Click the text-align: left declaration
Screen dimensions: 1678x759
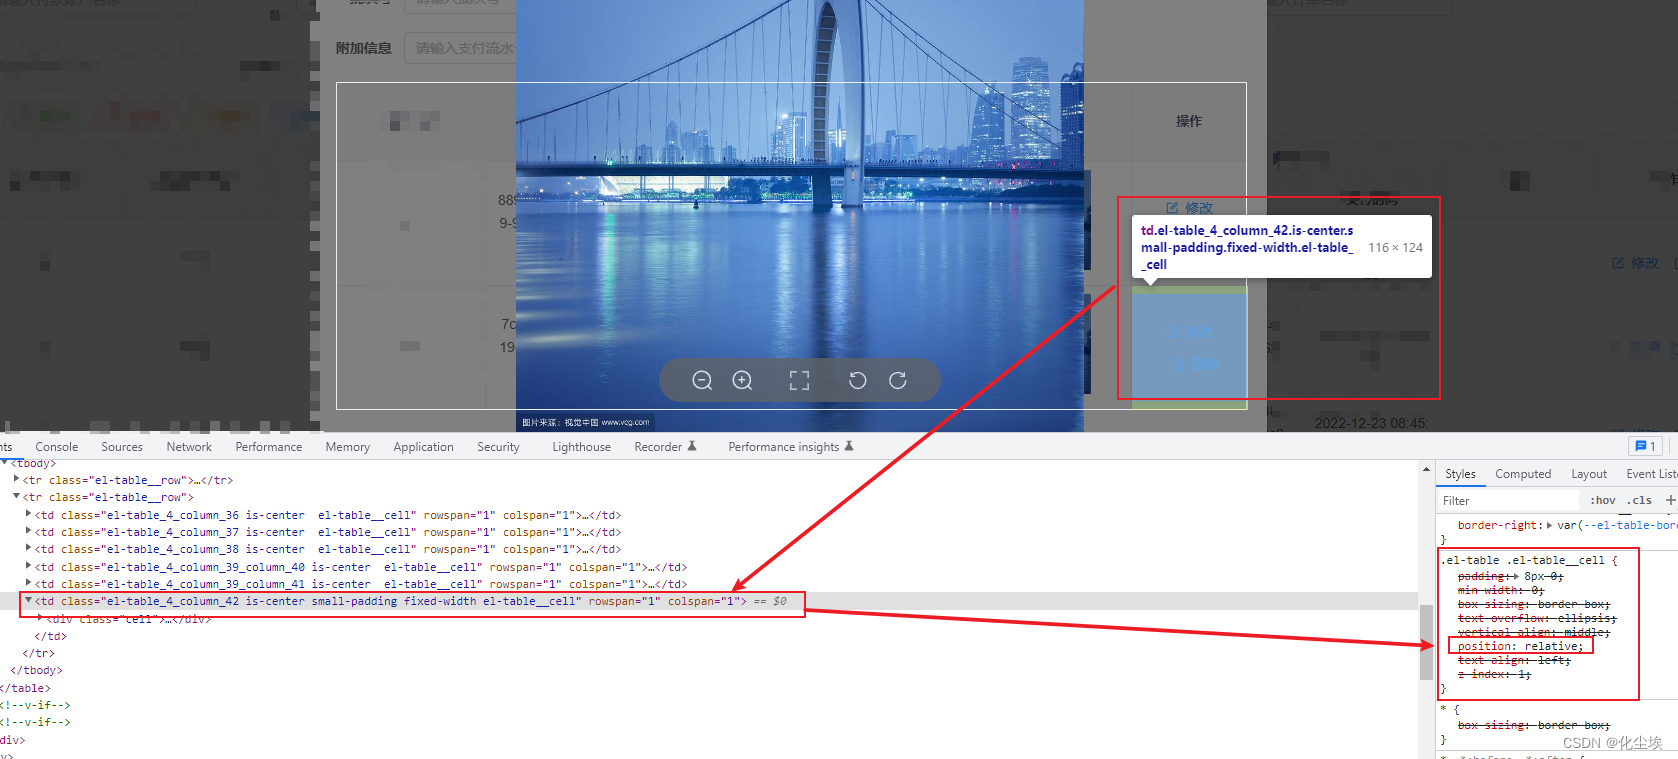point(1514,660)
